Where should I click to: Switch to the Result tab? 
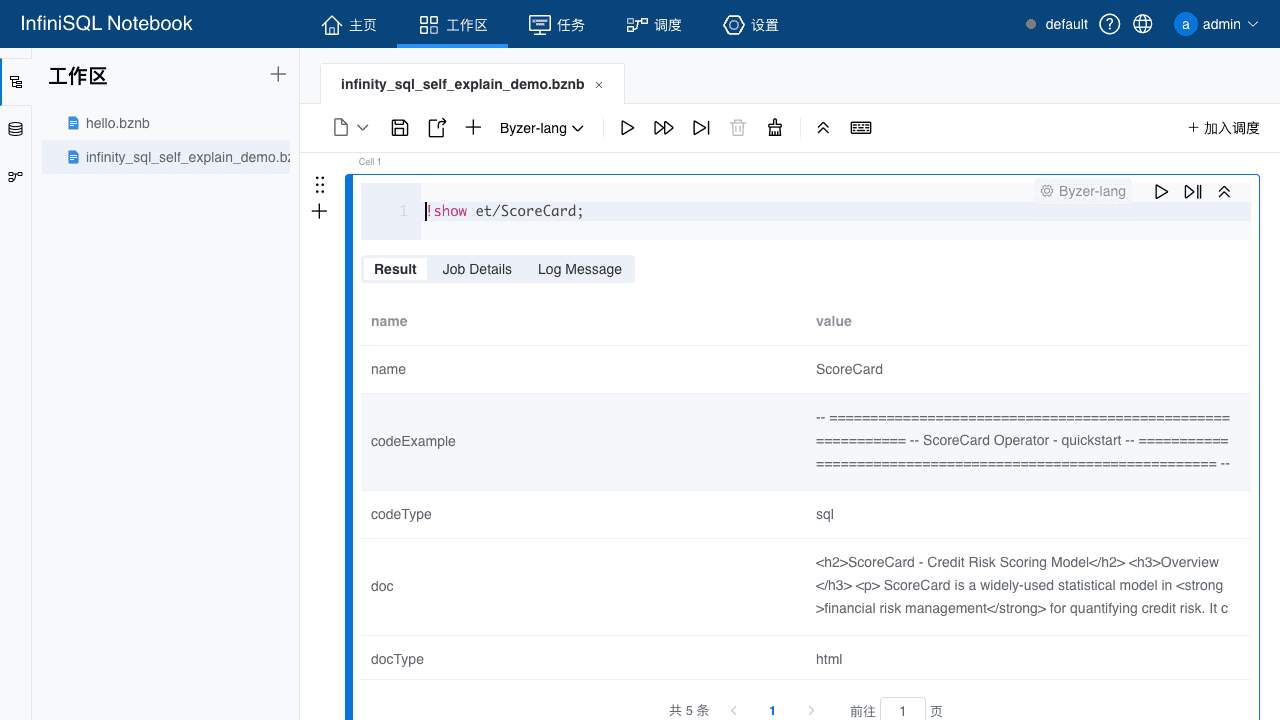(x=395, y=269)
